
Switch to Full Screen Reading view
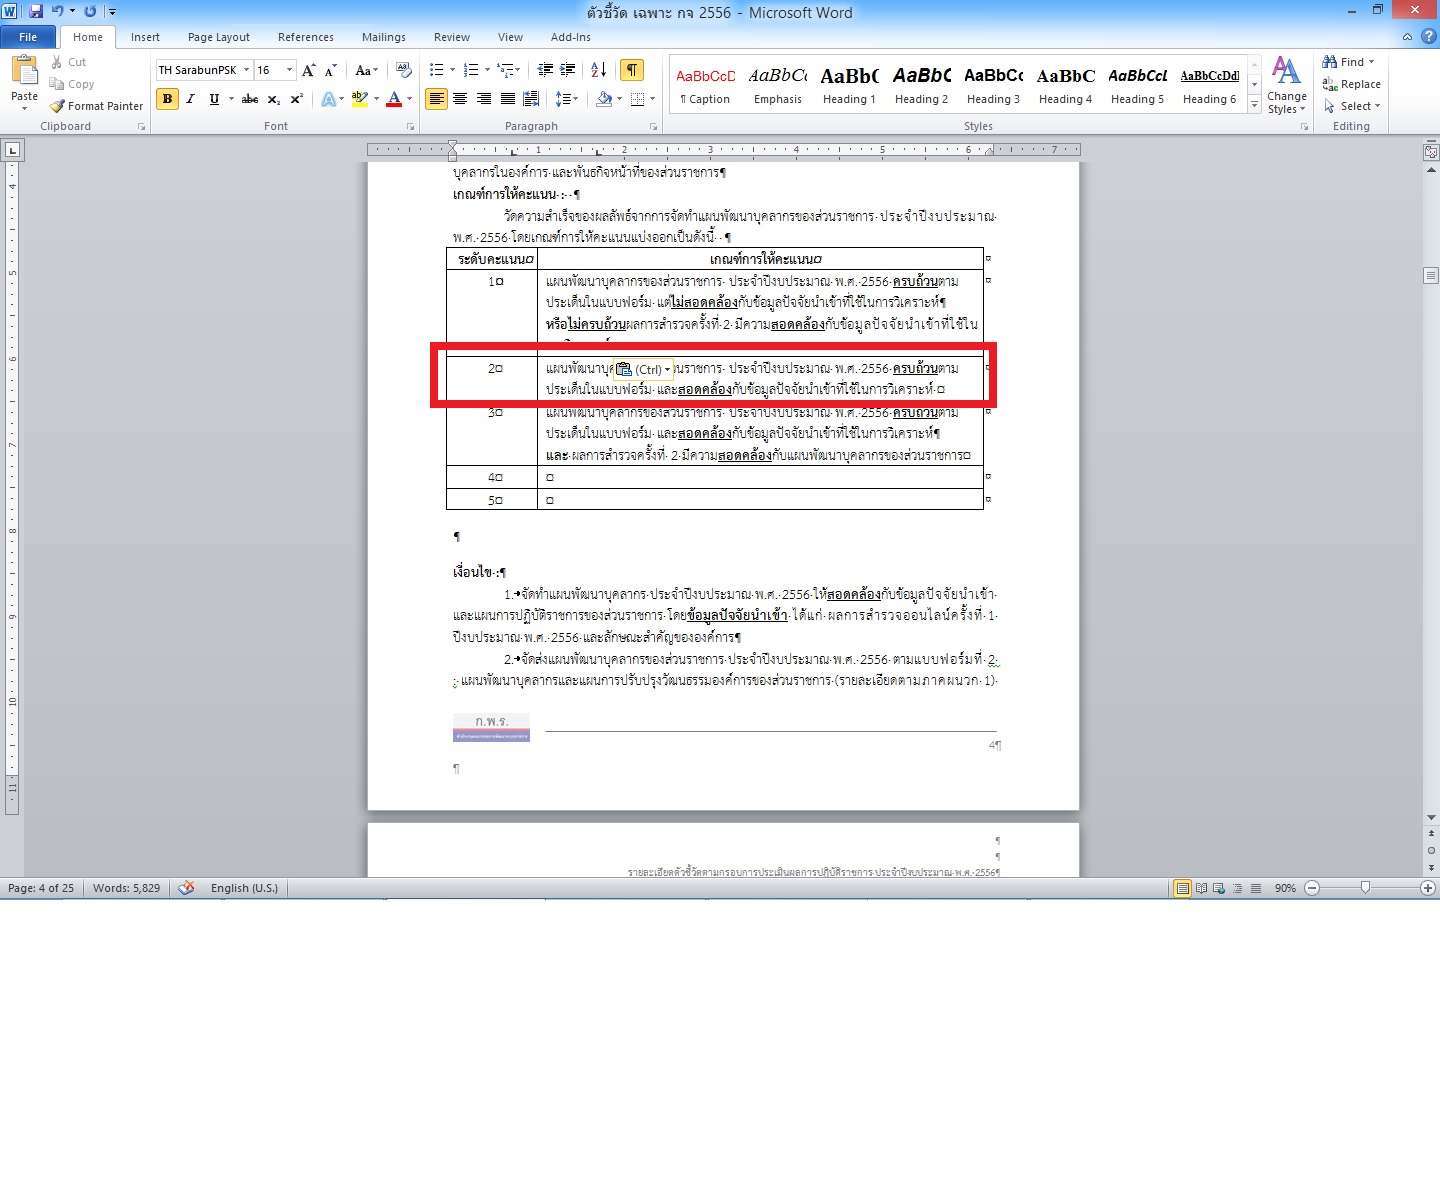click(x=1201, y=888)
